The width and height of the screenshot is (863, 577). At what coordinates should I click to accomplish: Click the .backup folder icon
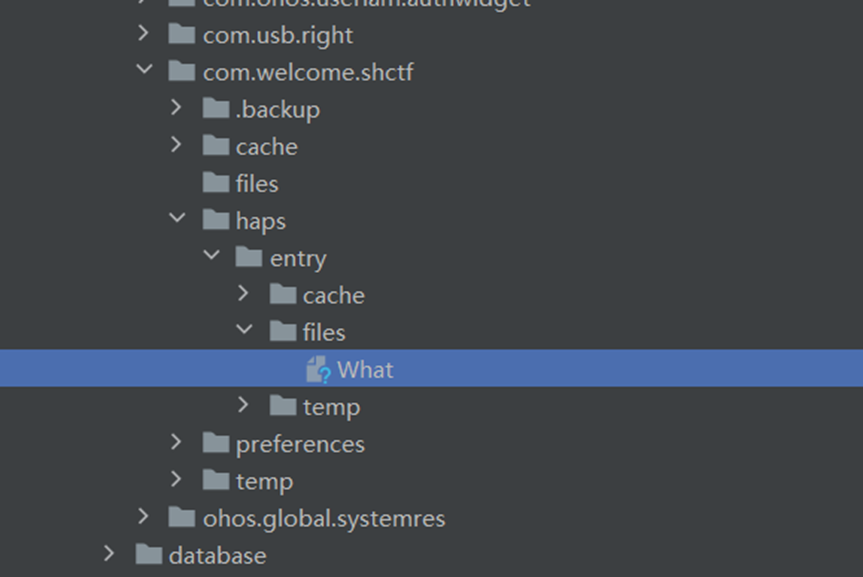click(216, 108)
